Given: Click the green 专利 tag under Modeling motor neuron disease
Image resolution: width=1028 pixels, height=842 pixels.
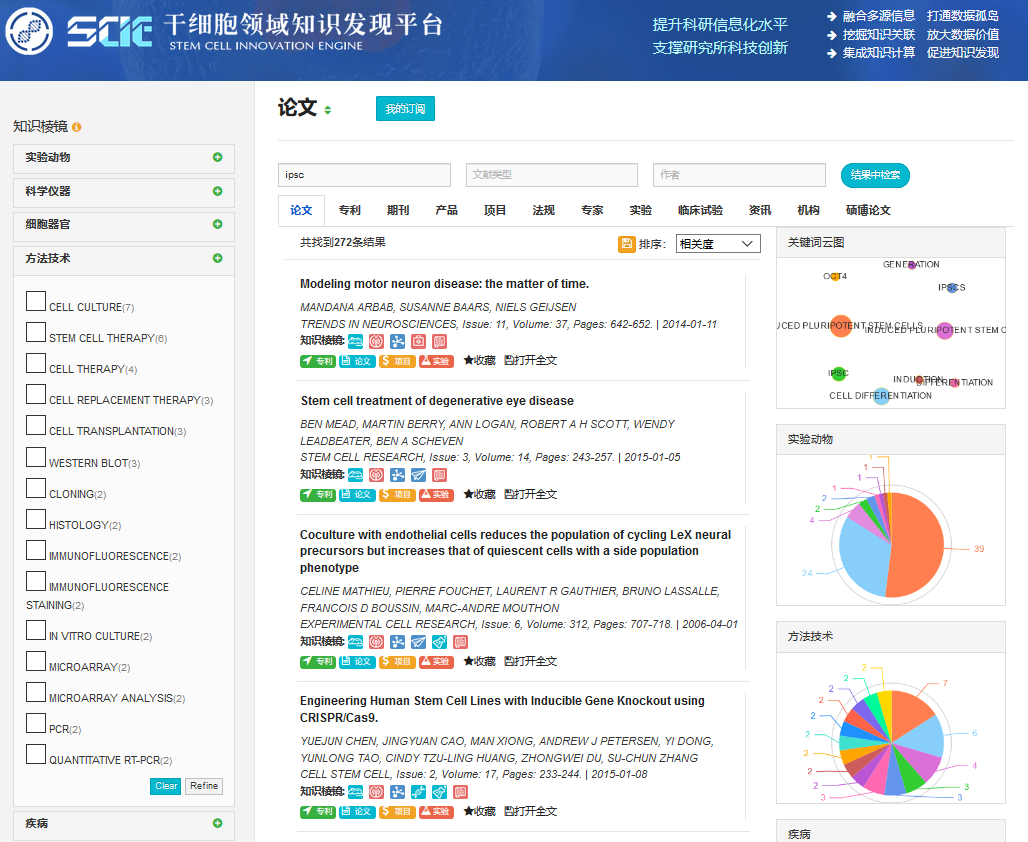Looking at the screenshot, I should coord(318,361).
